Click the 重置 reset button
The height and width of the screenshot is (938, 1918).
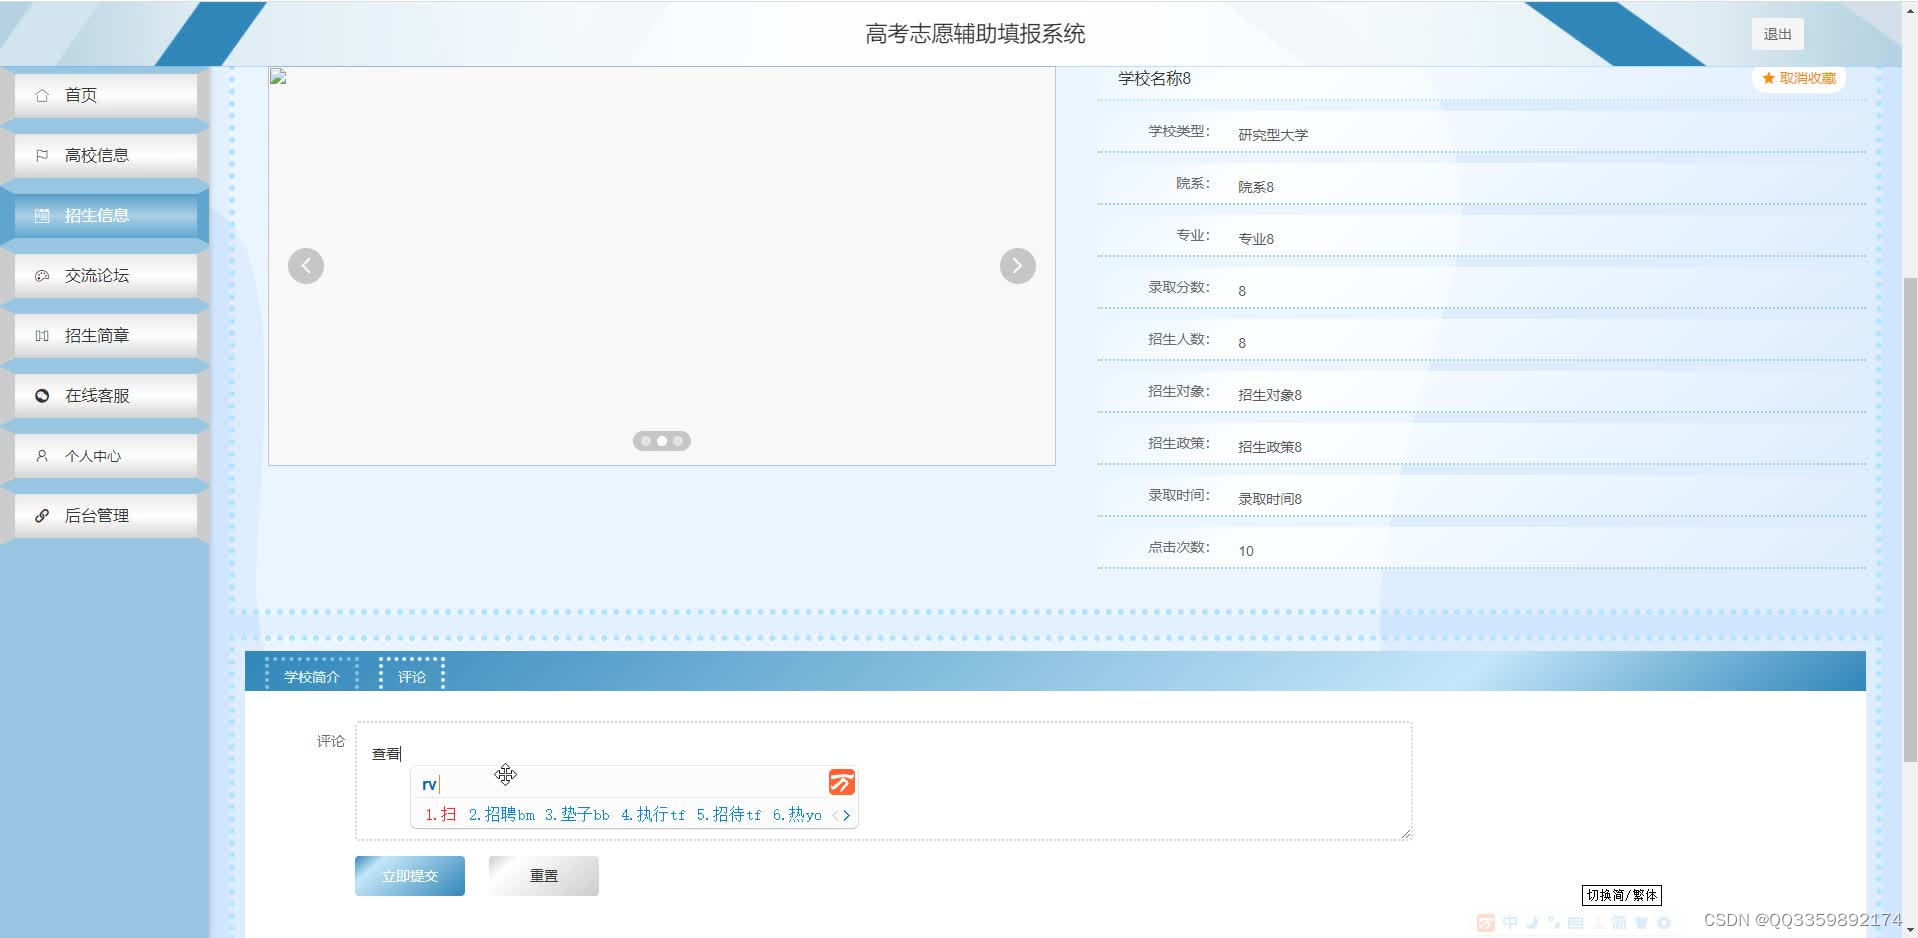pyautogui.click(x=544, y=876)
